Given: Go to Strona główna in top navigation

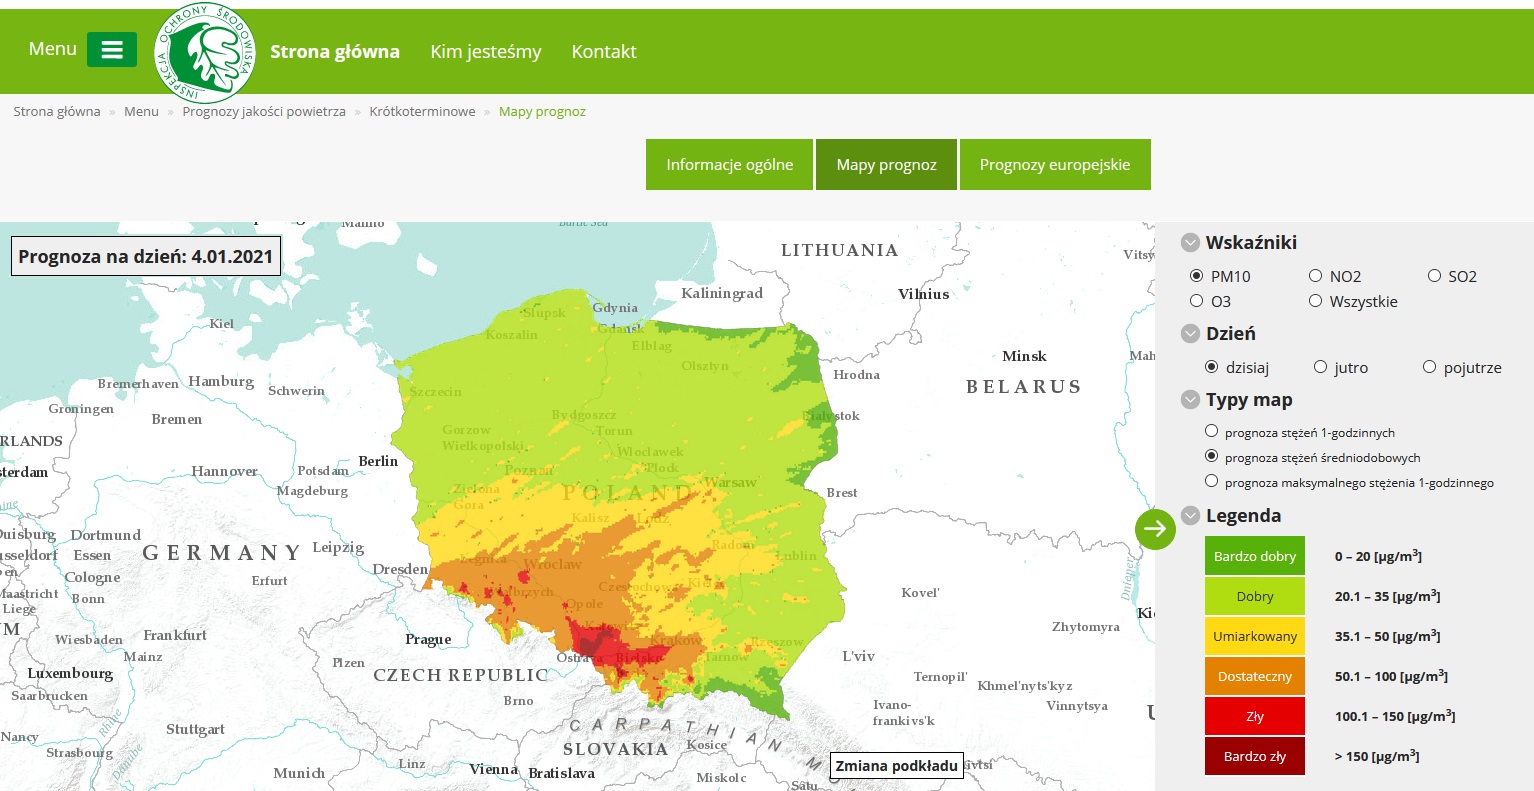Looking at the screenshot, I should tap(335, 51).
